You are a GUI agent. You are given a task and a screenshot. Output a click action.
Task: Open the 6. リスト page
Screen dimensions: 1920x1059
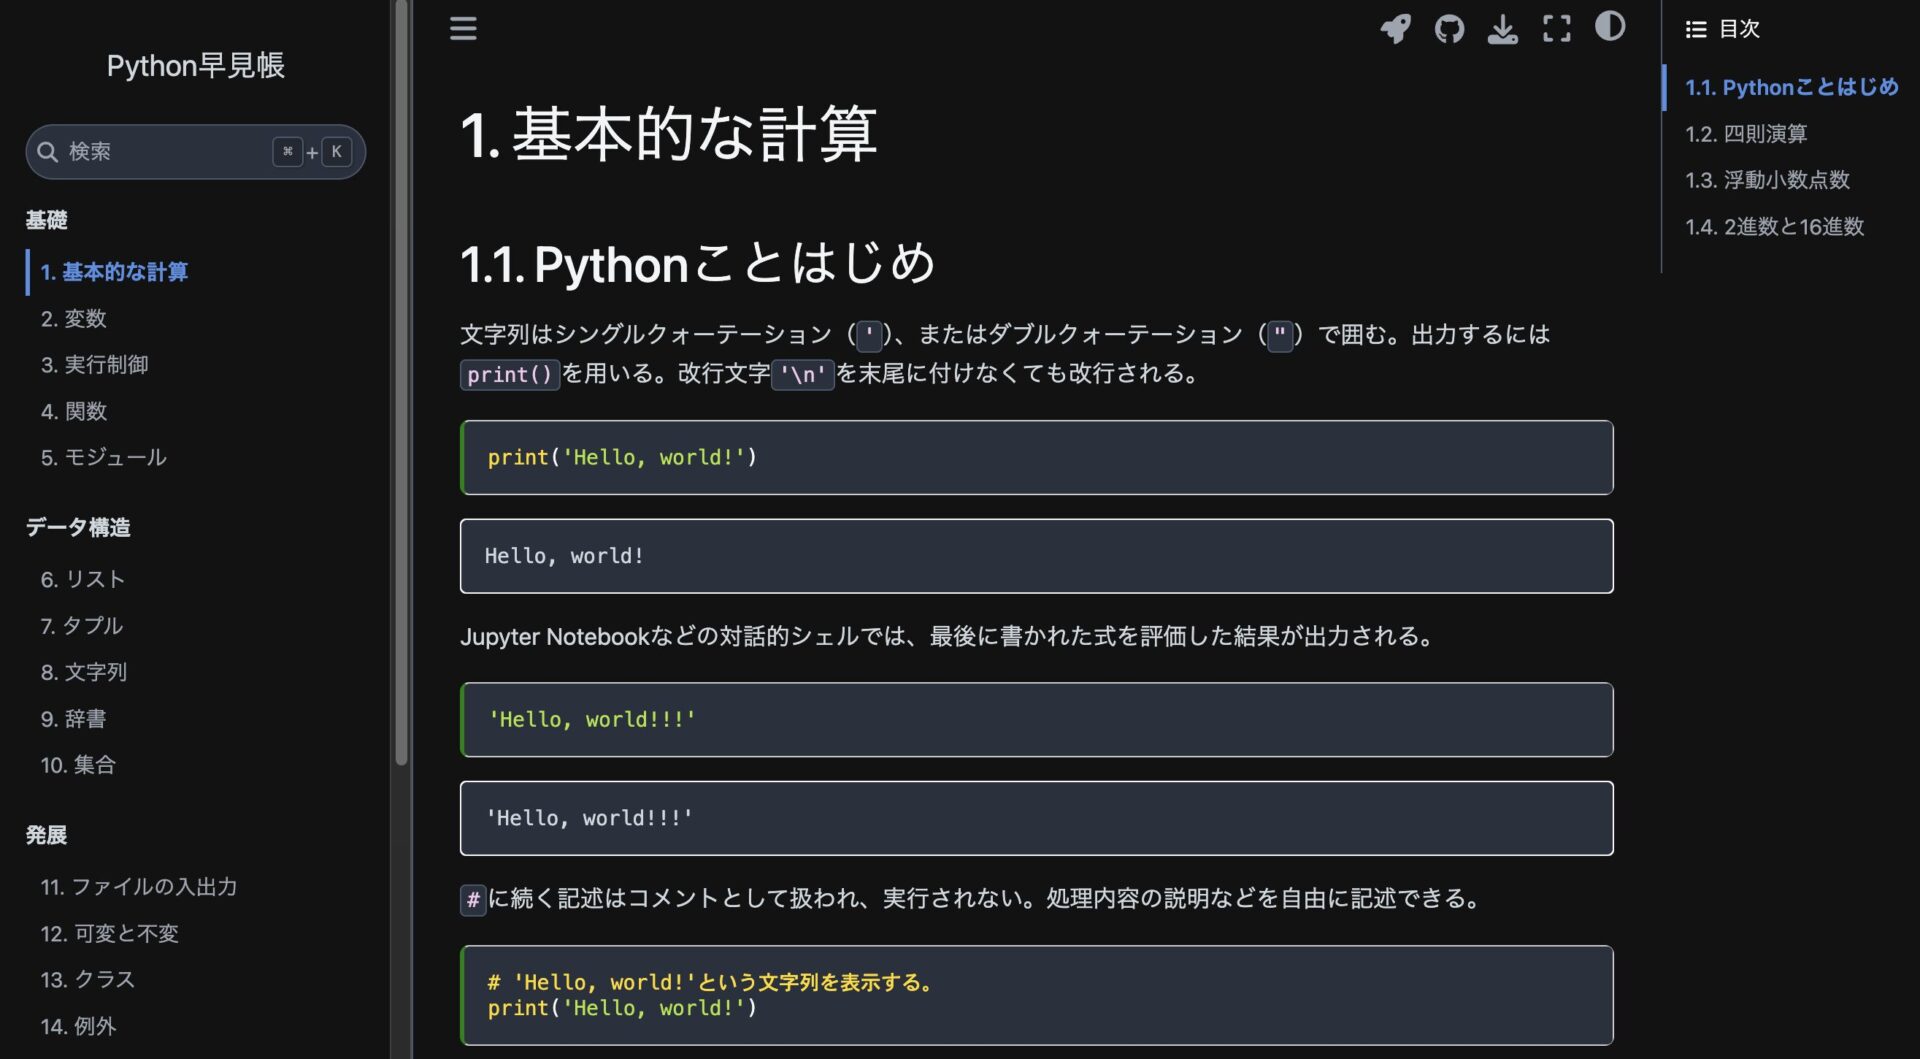click(x=83, y=578)
